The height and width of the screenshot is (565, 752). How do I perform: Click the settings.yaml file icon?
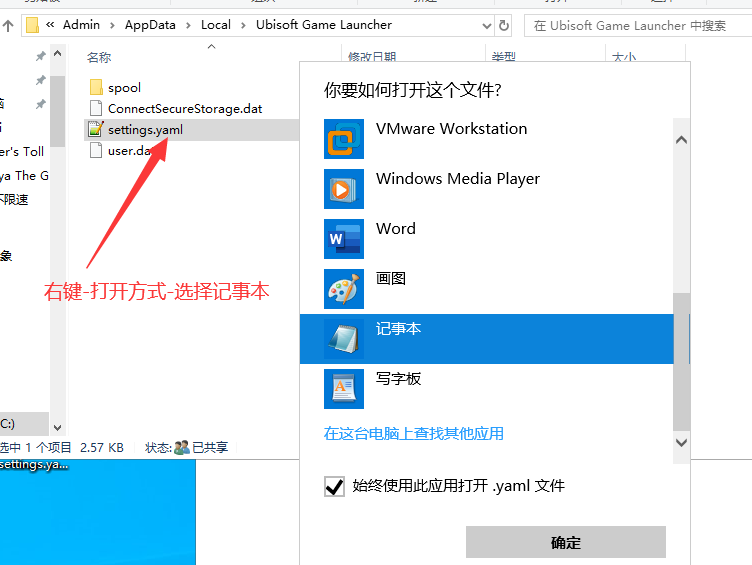96,129
